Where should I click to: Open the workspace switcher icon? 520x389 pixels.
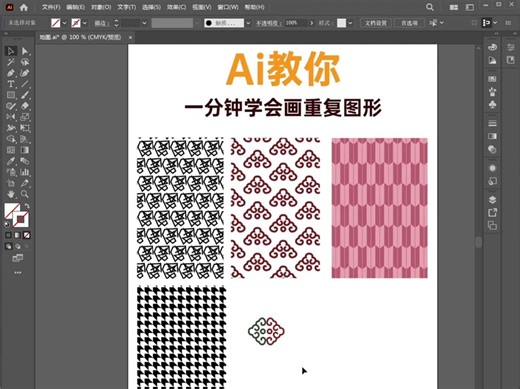(470, 7)
